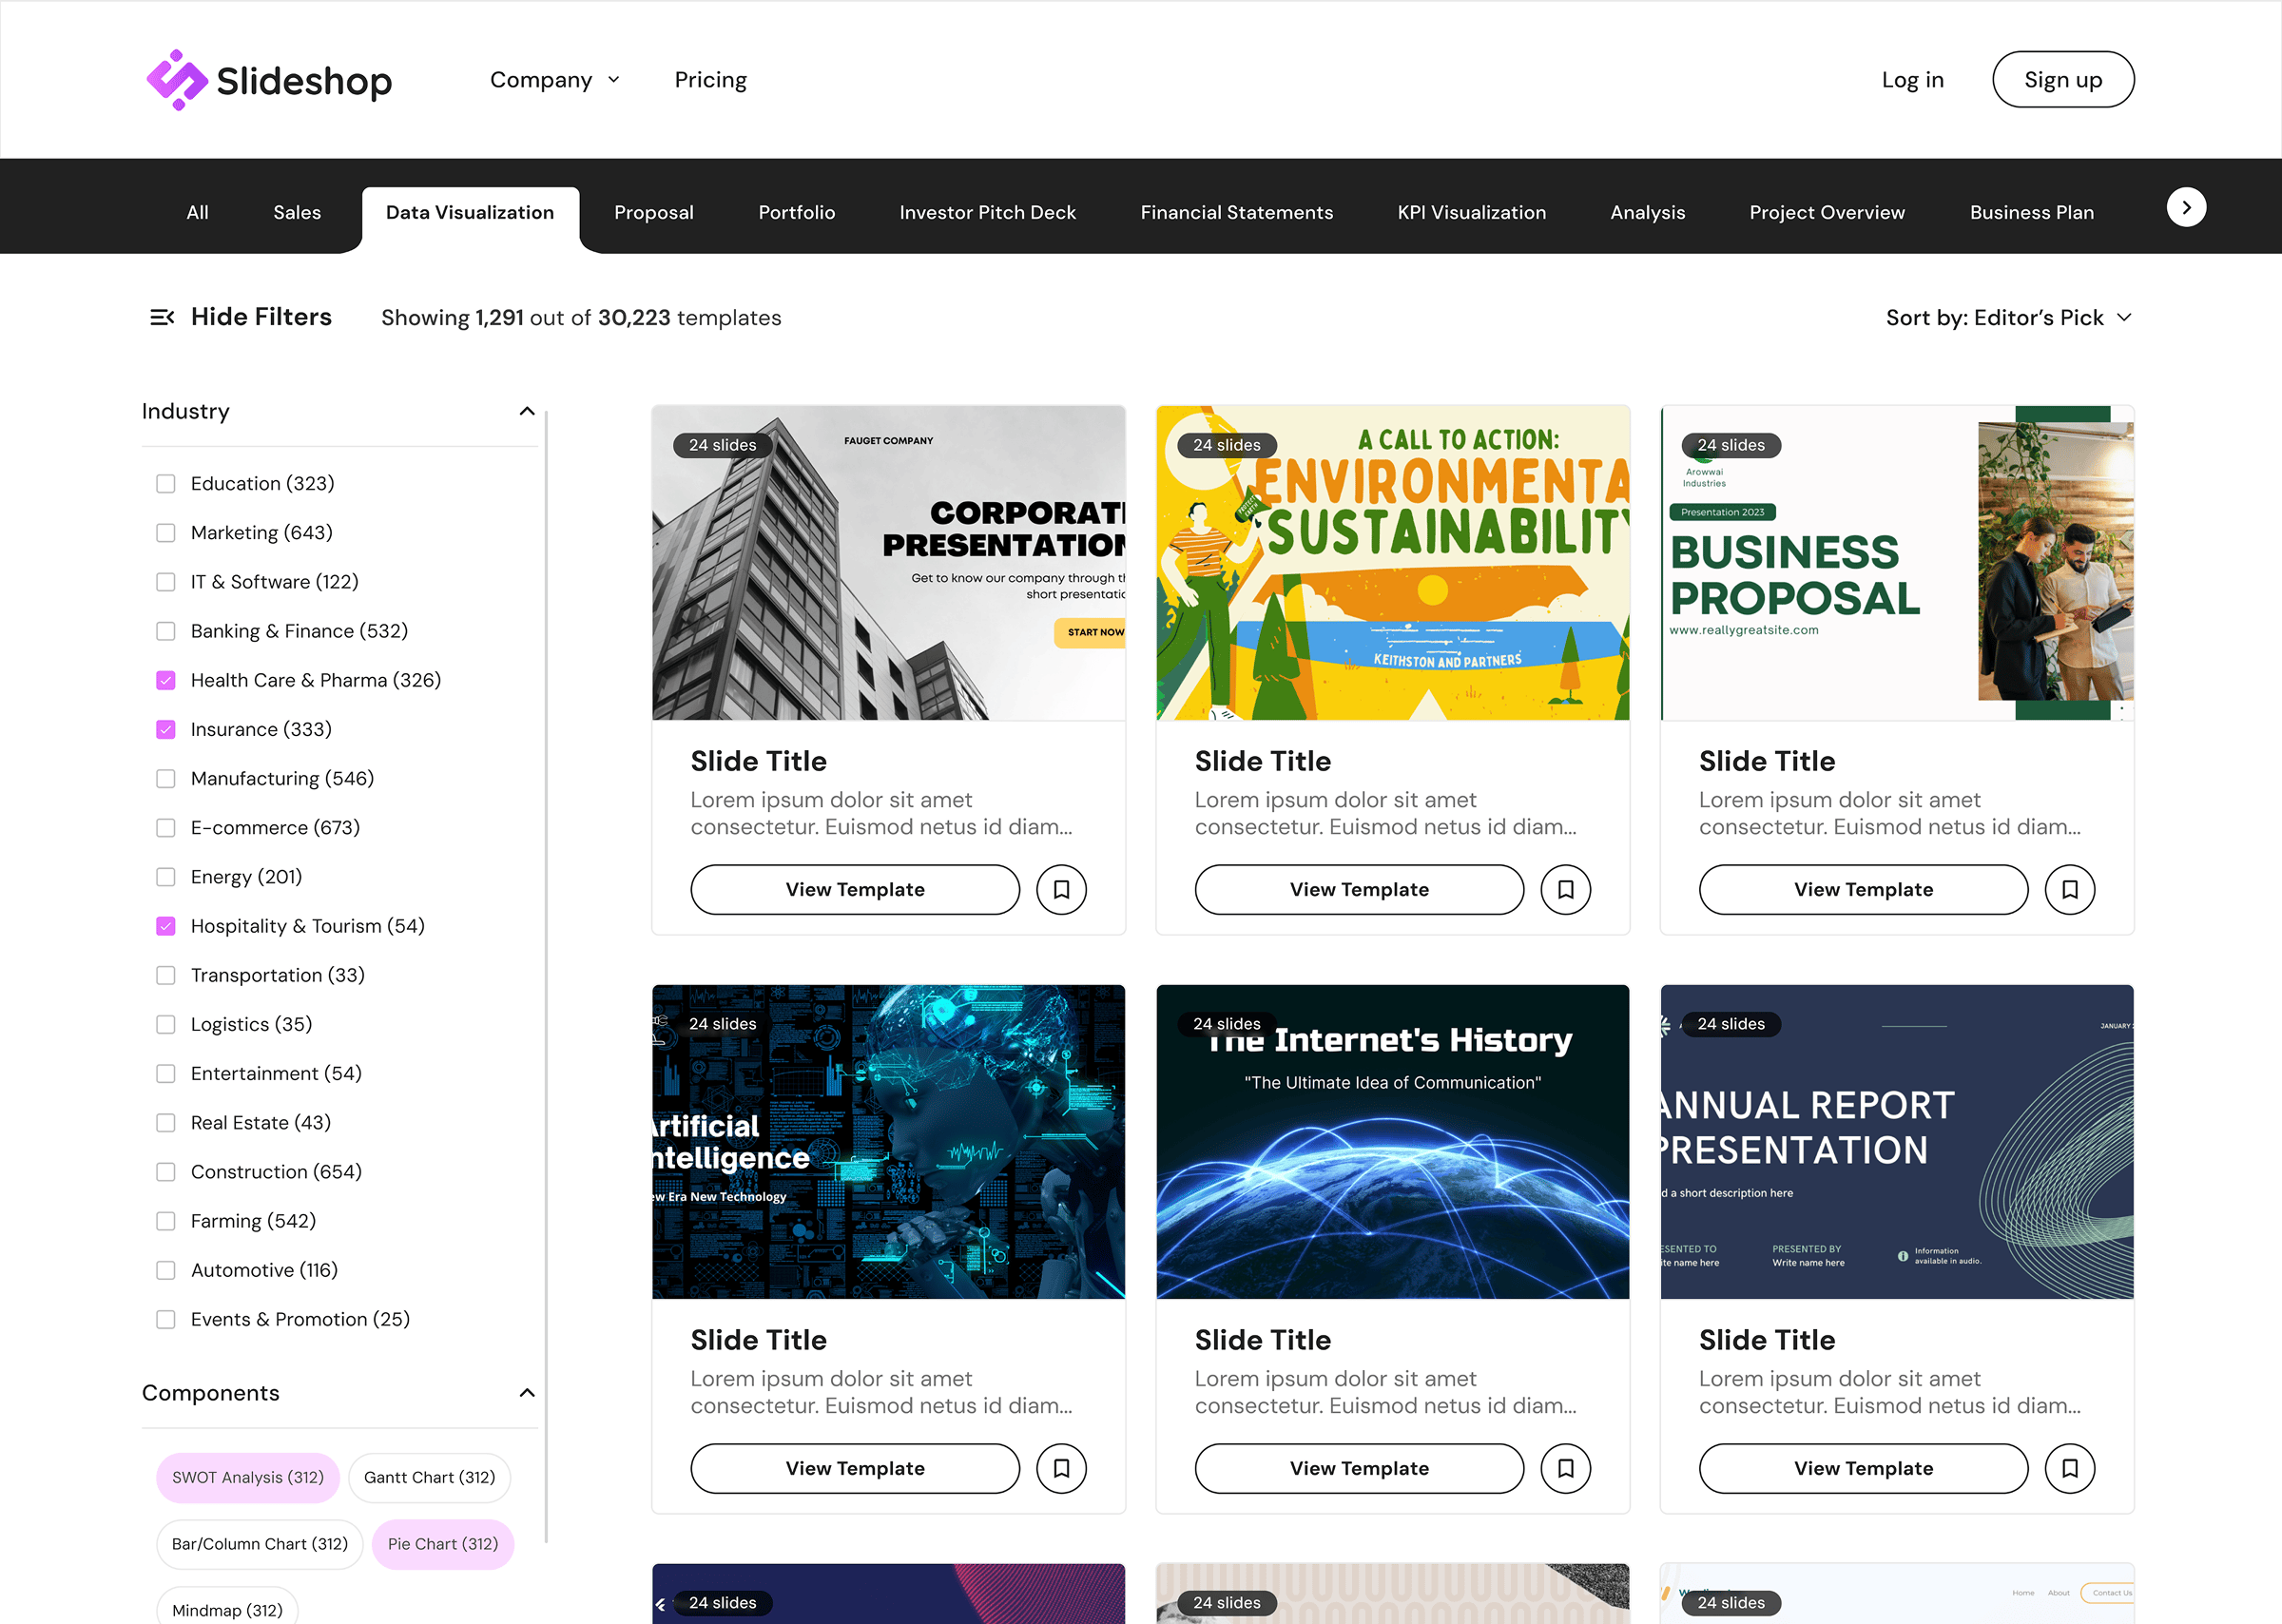The height and width of the screenshot is (1624, 2282).
Task: Open the Sort by Editor's Pick dropdown
Action: point(2008,317)
